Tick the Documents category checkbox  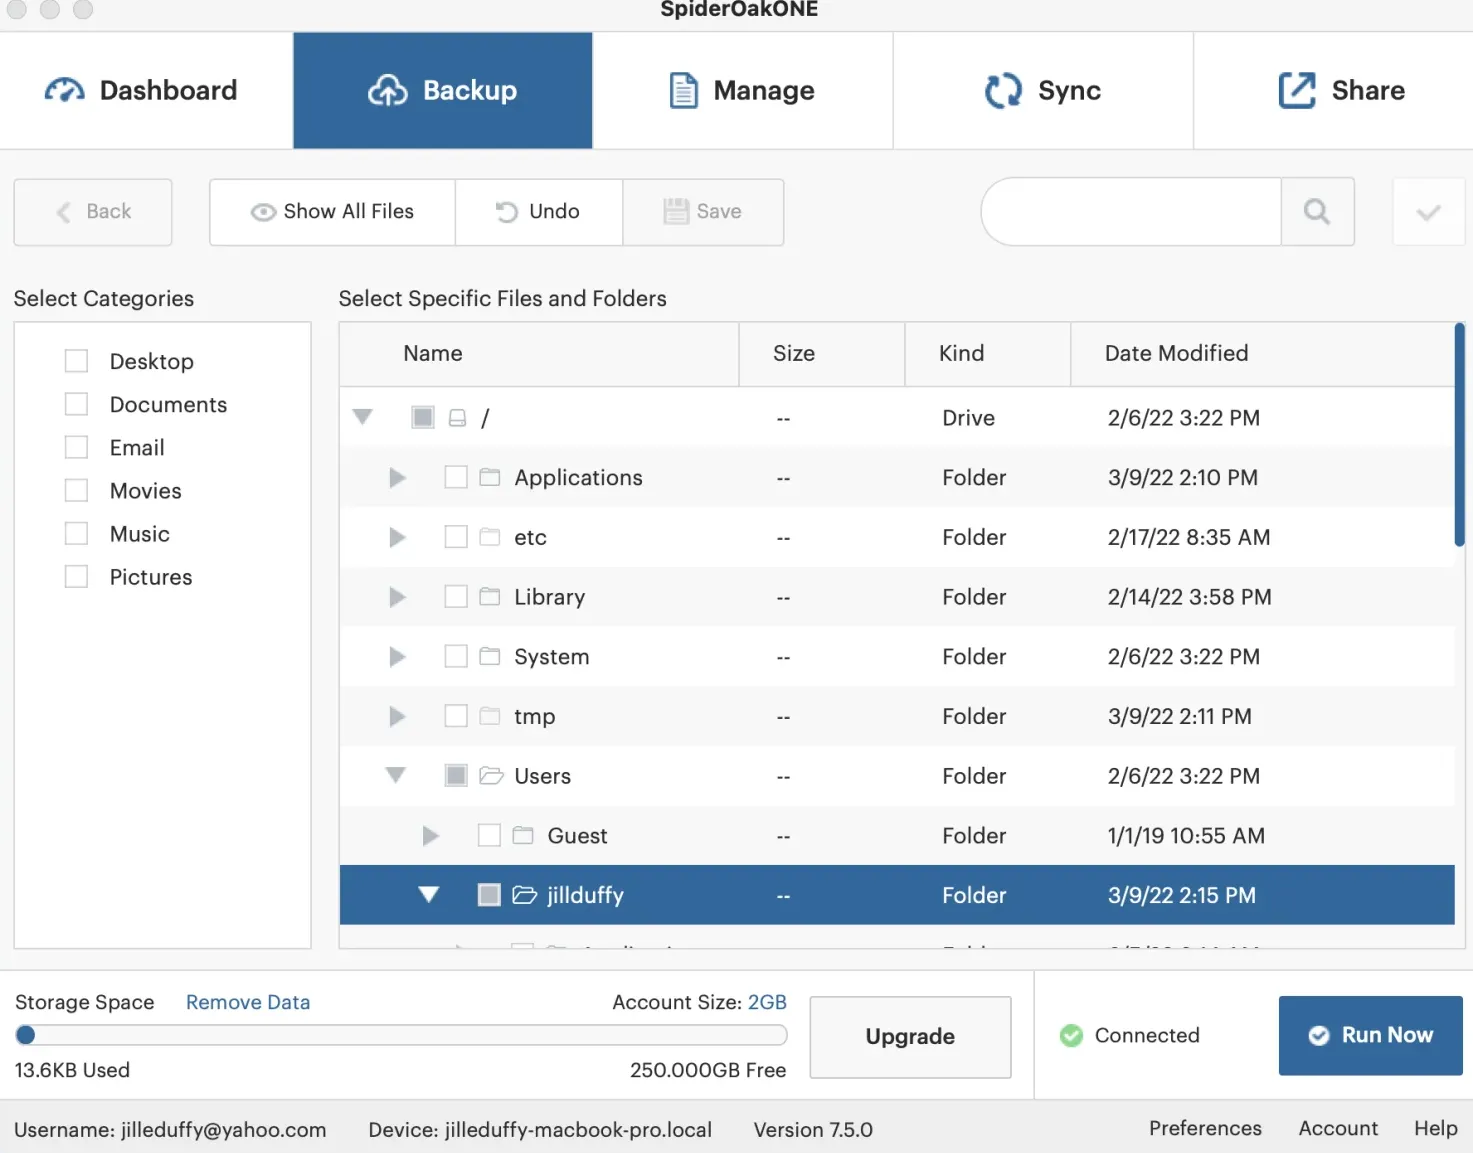76,404
